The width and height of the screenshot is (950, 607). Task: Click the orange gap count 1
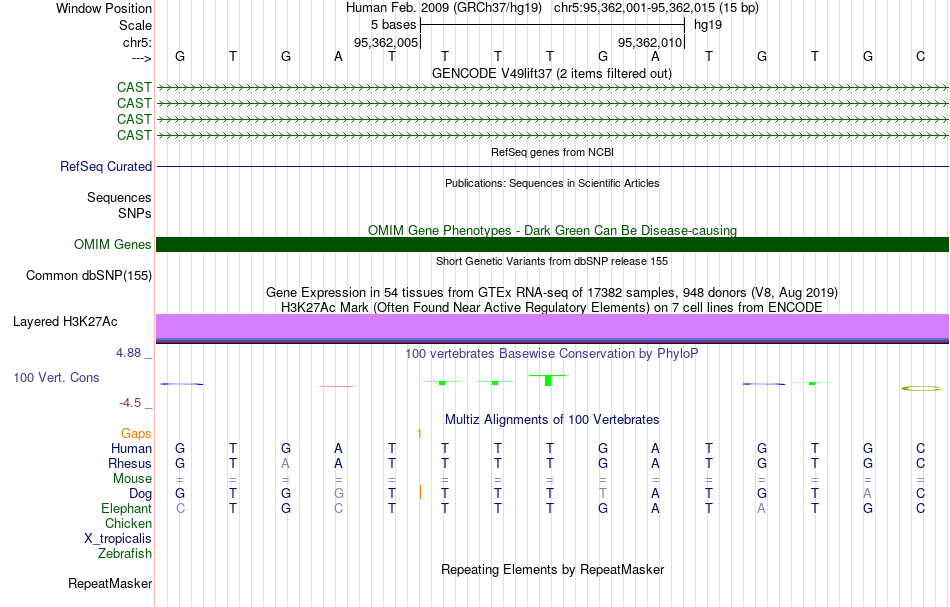(x=419, y=434)
